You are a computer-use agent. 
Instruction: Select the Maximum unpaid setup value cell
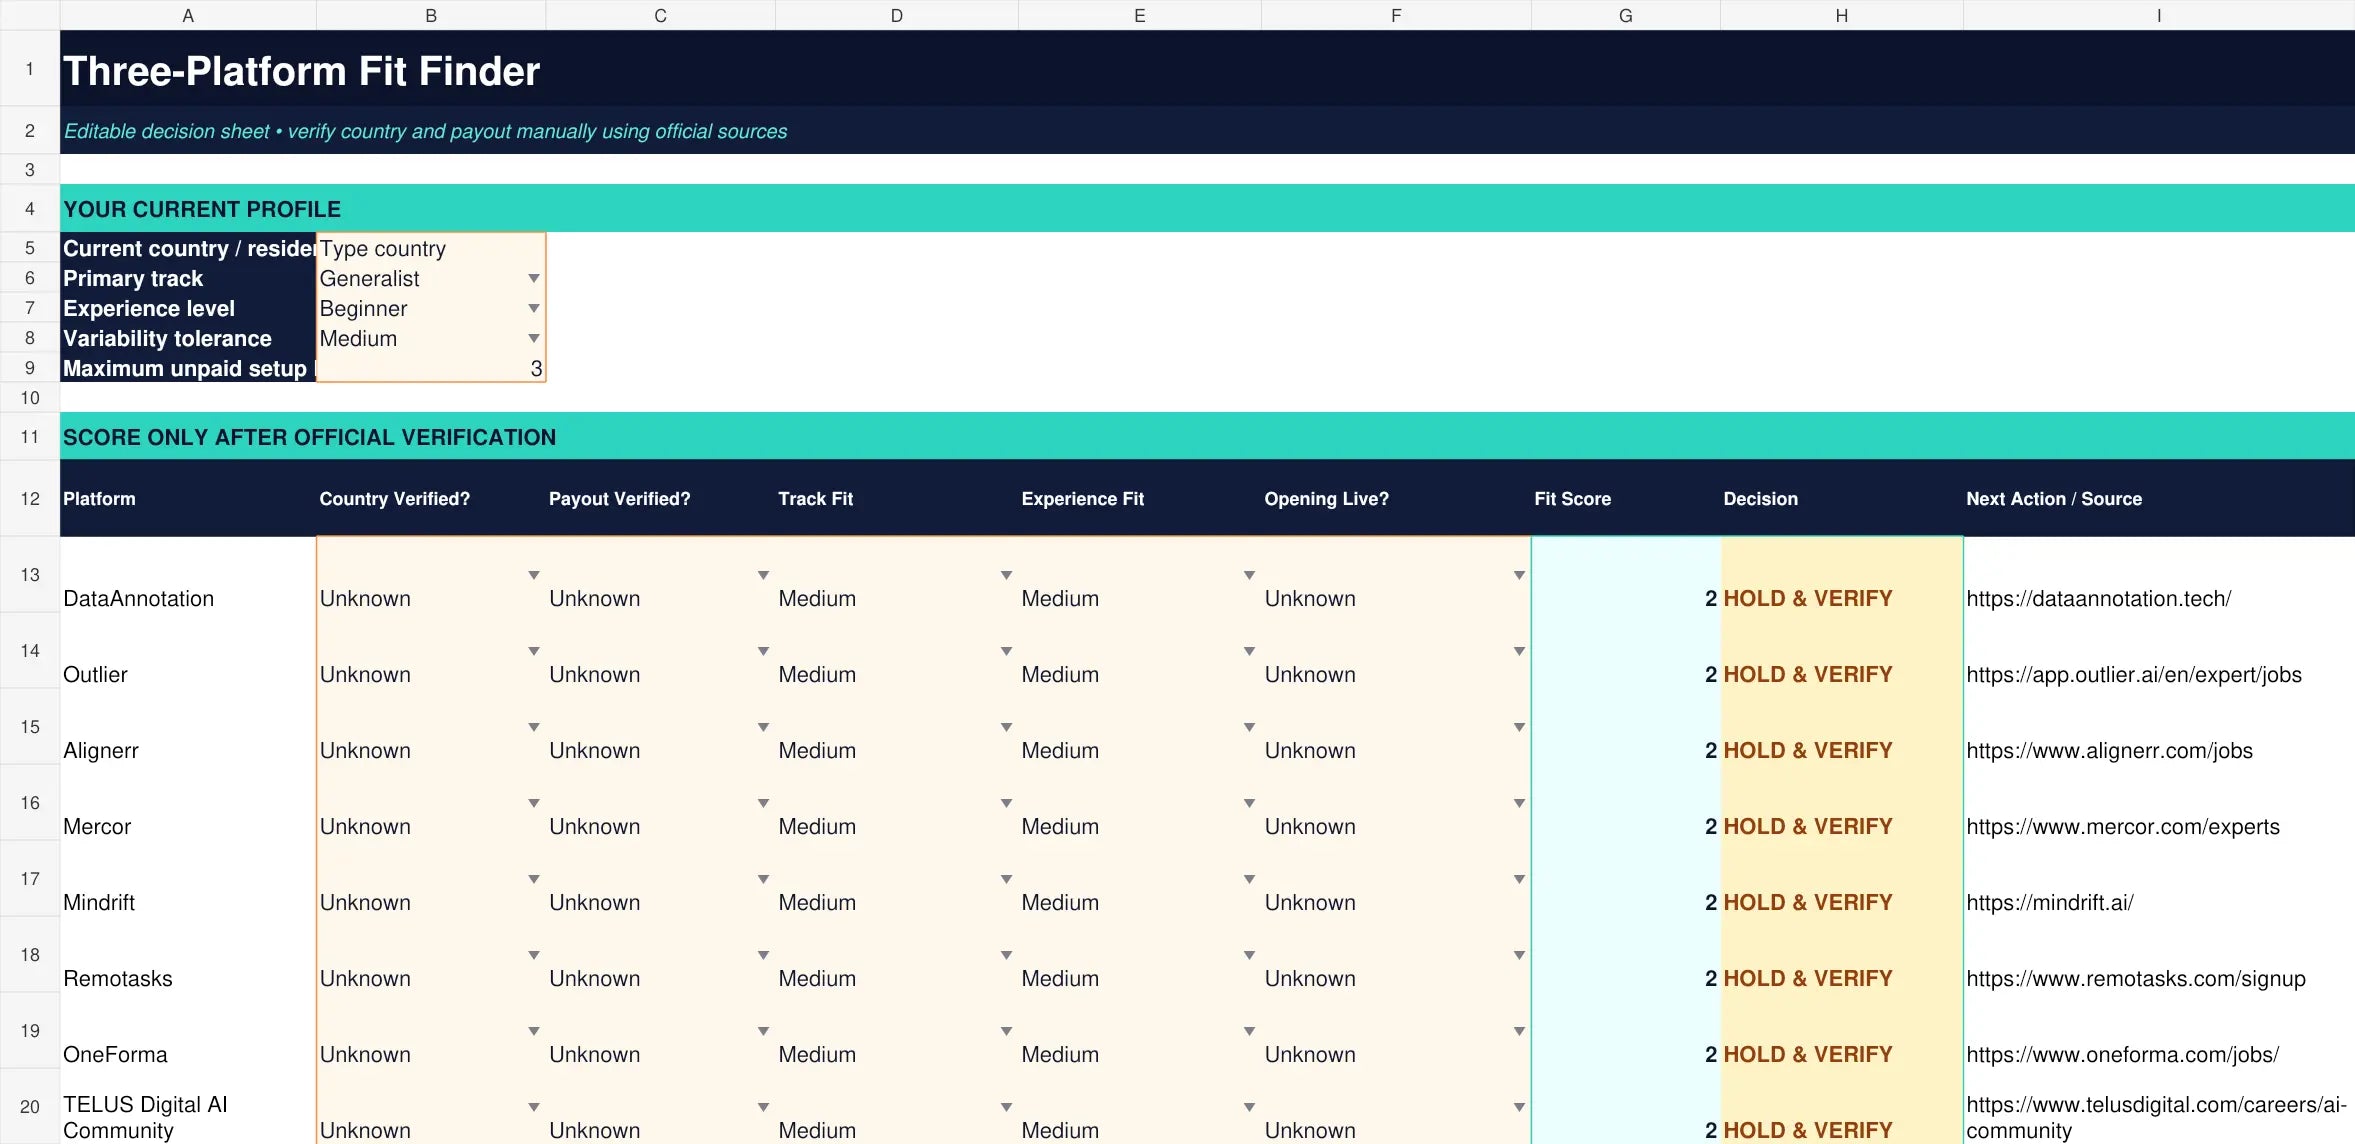tap(431, 368)
